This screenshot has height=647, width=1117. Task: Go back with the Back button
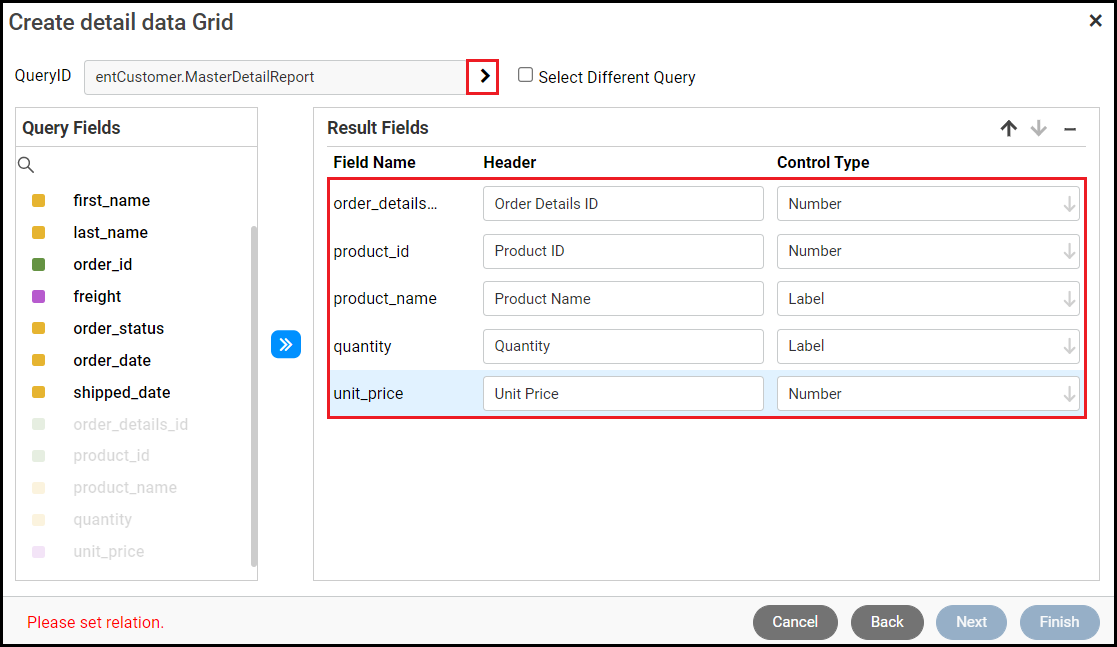887,622
